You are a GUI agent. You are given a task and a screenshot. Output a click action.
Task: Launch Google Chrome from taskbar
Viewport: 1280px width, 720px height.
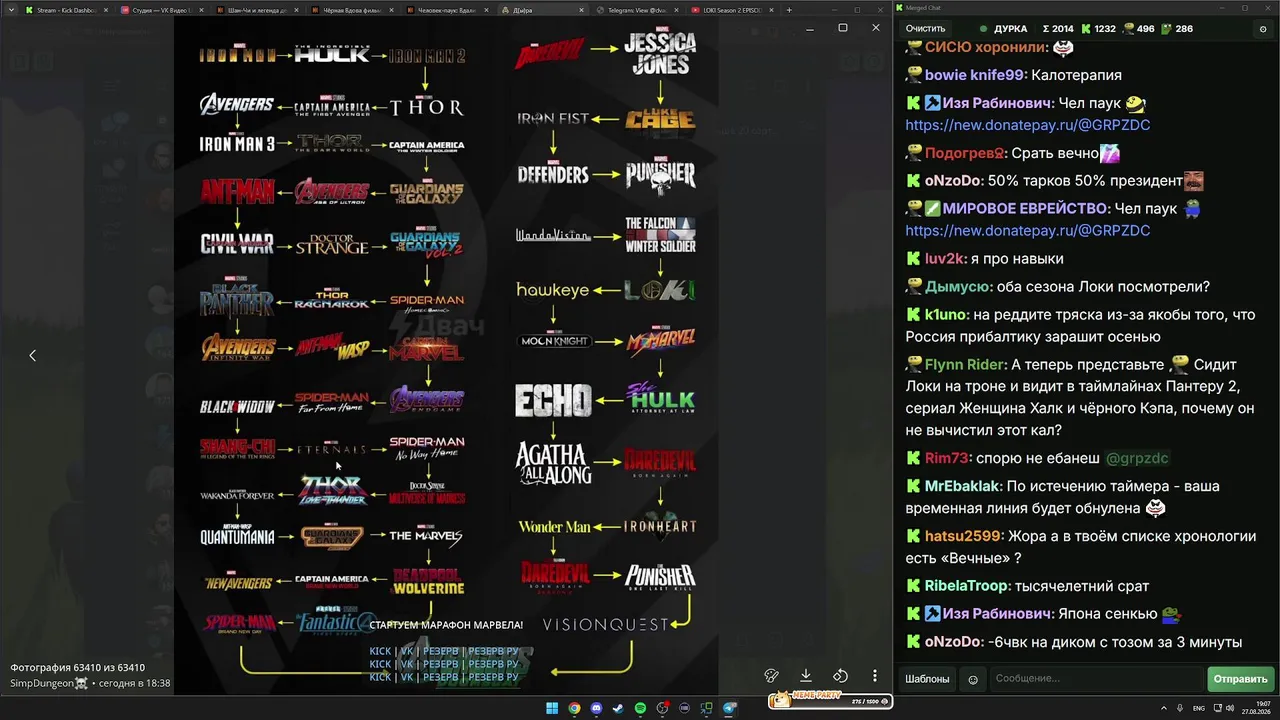[574, 709]
